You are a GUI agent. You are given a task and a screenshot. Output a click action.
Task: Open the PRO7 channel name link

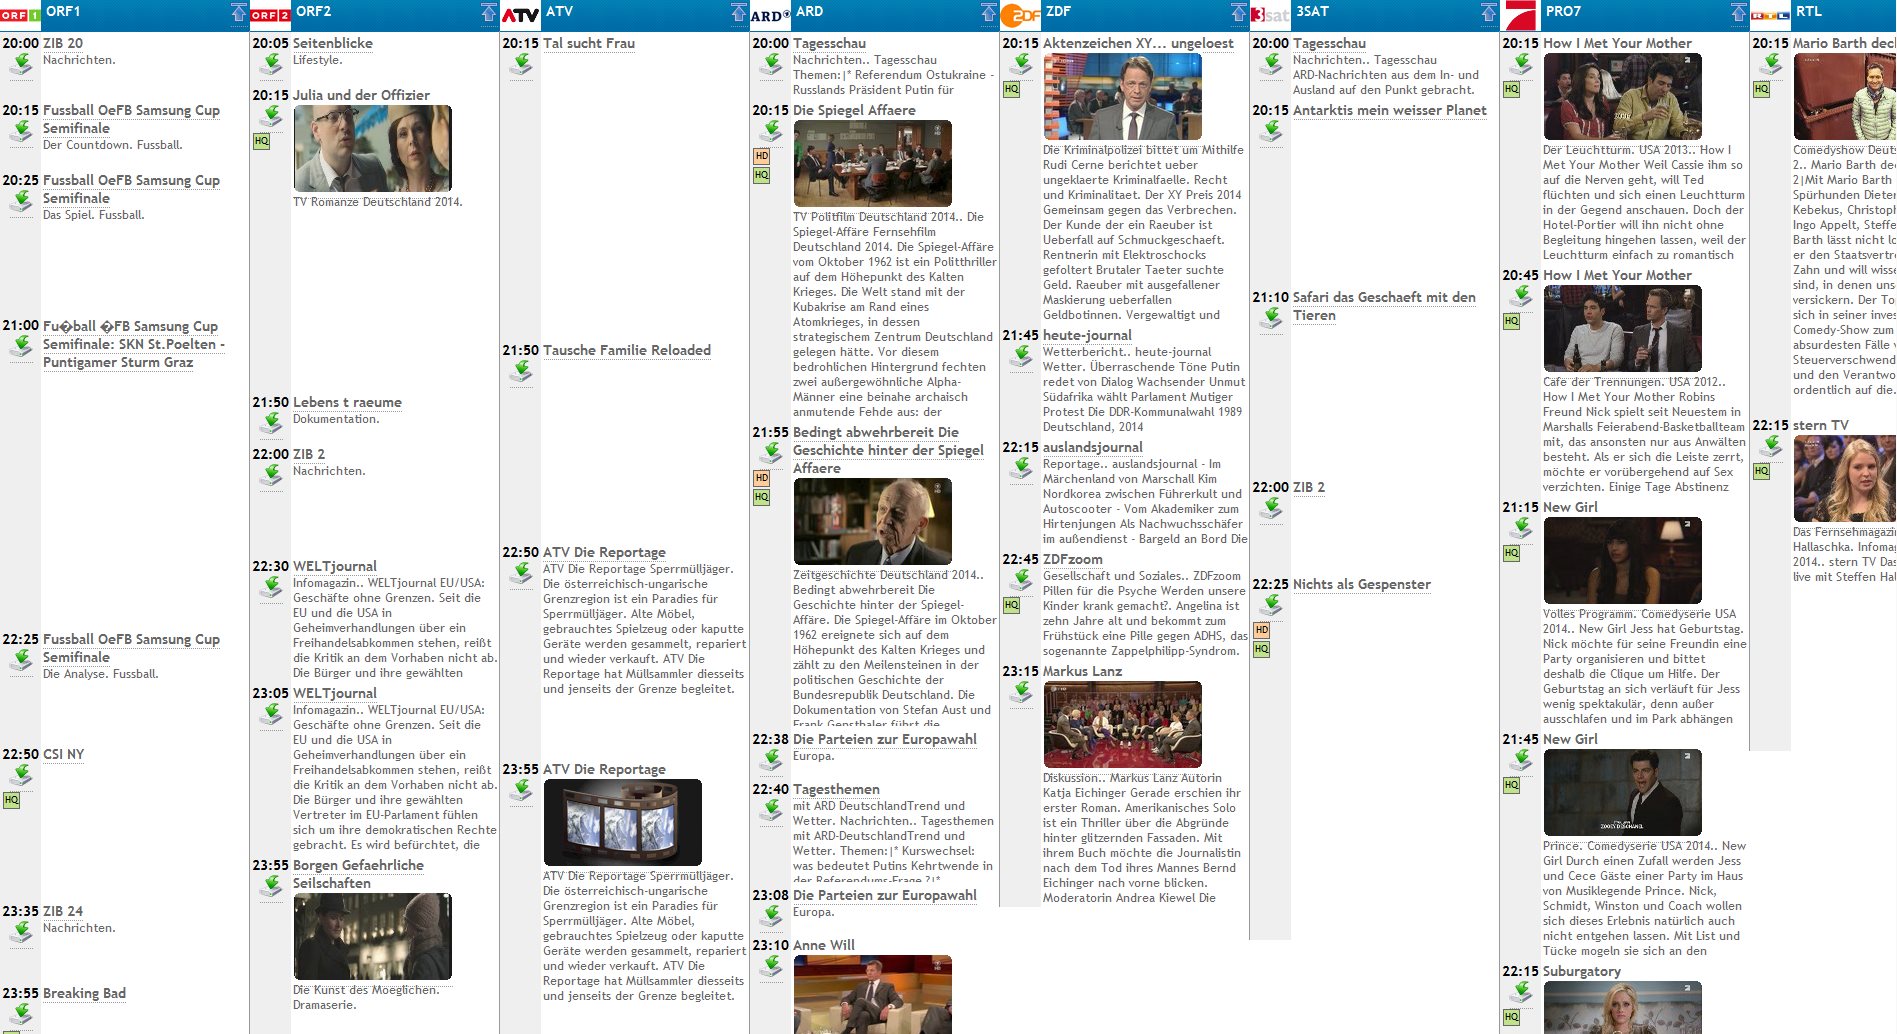1563,11
